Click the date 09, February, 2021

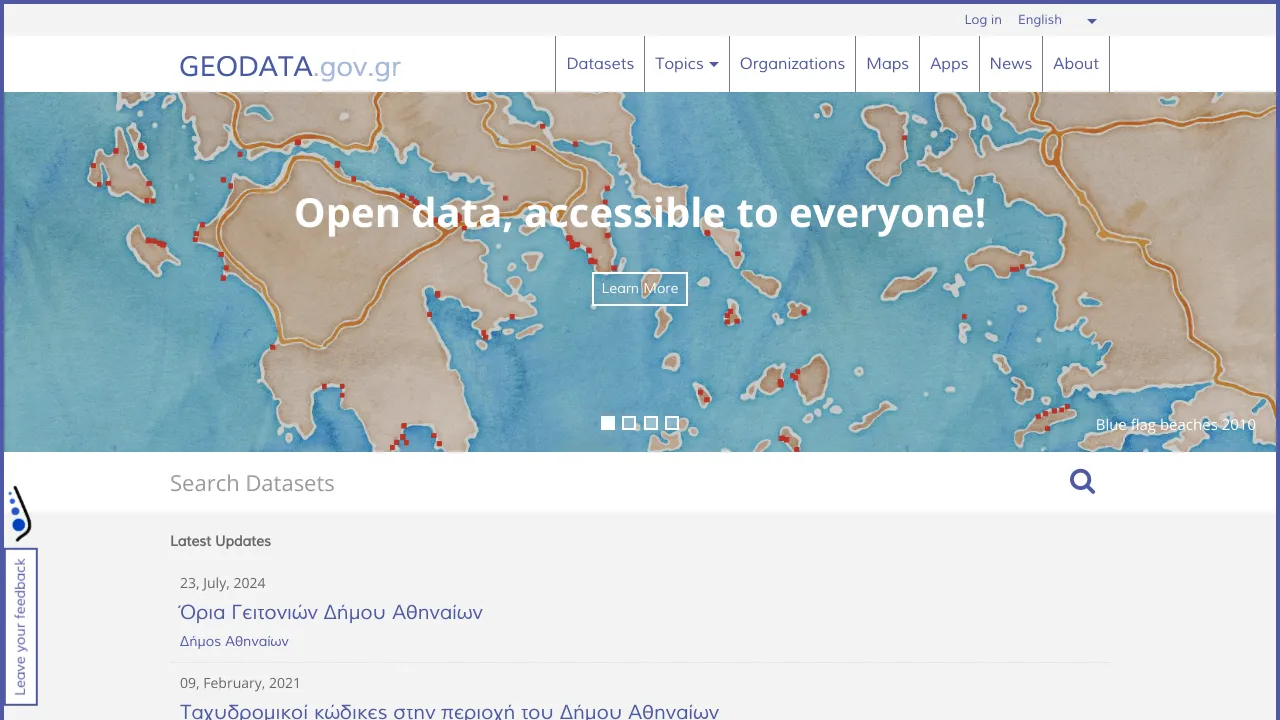[x=240, y=683]
